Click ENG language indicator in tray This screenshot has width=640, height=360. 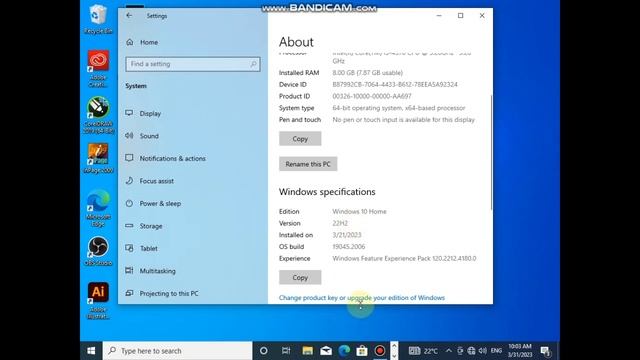(496, 351)
